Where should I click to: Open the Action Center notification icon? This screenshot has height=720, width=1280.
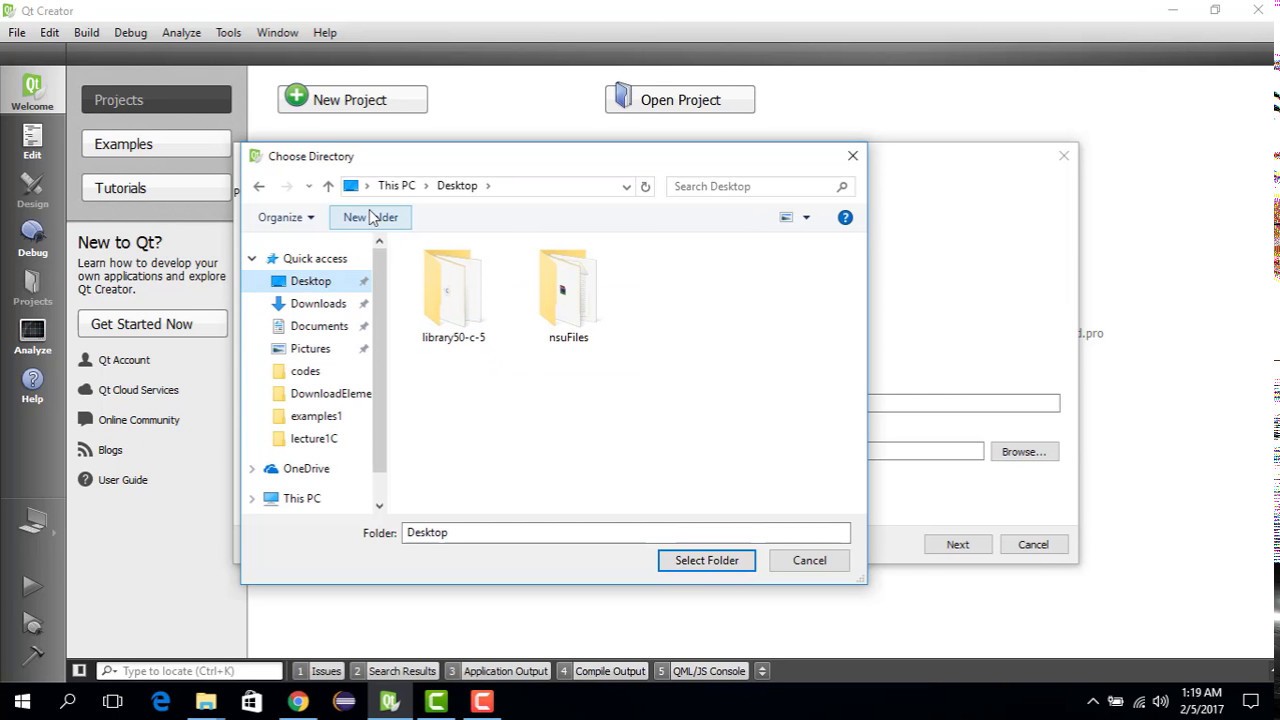click(x=1251, y=702)
